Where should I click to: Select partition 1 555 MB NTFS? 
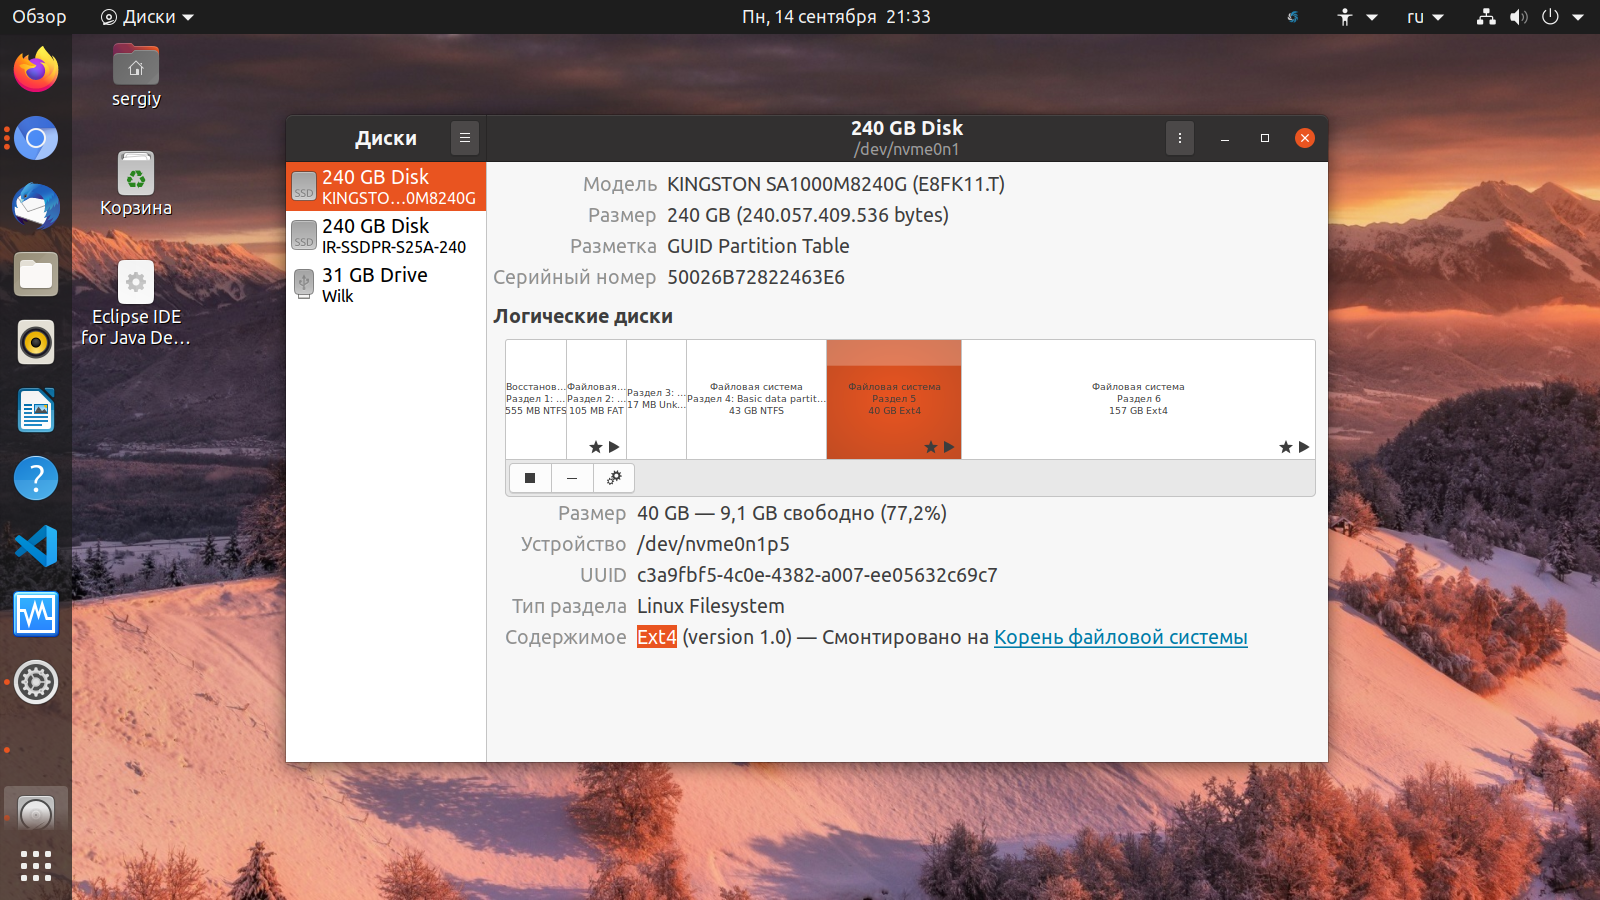coord(536,399)
